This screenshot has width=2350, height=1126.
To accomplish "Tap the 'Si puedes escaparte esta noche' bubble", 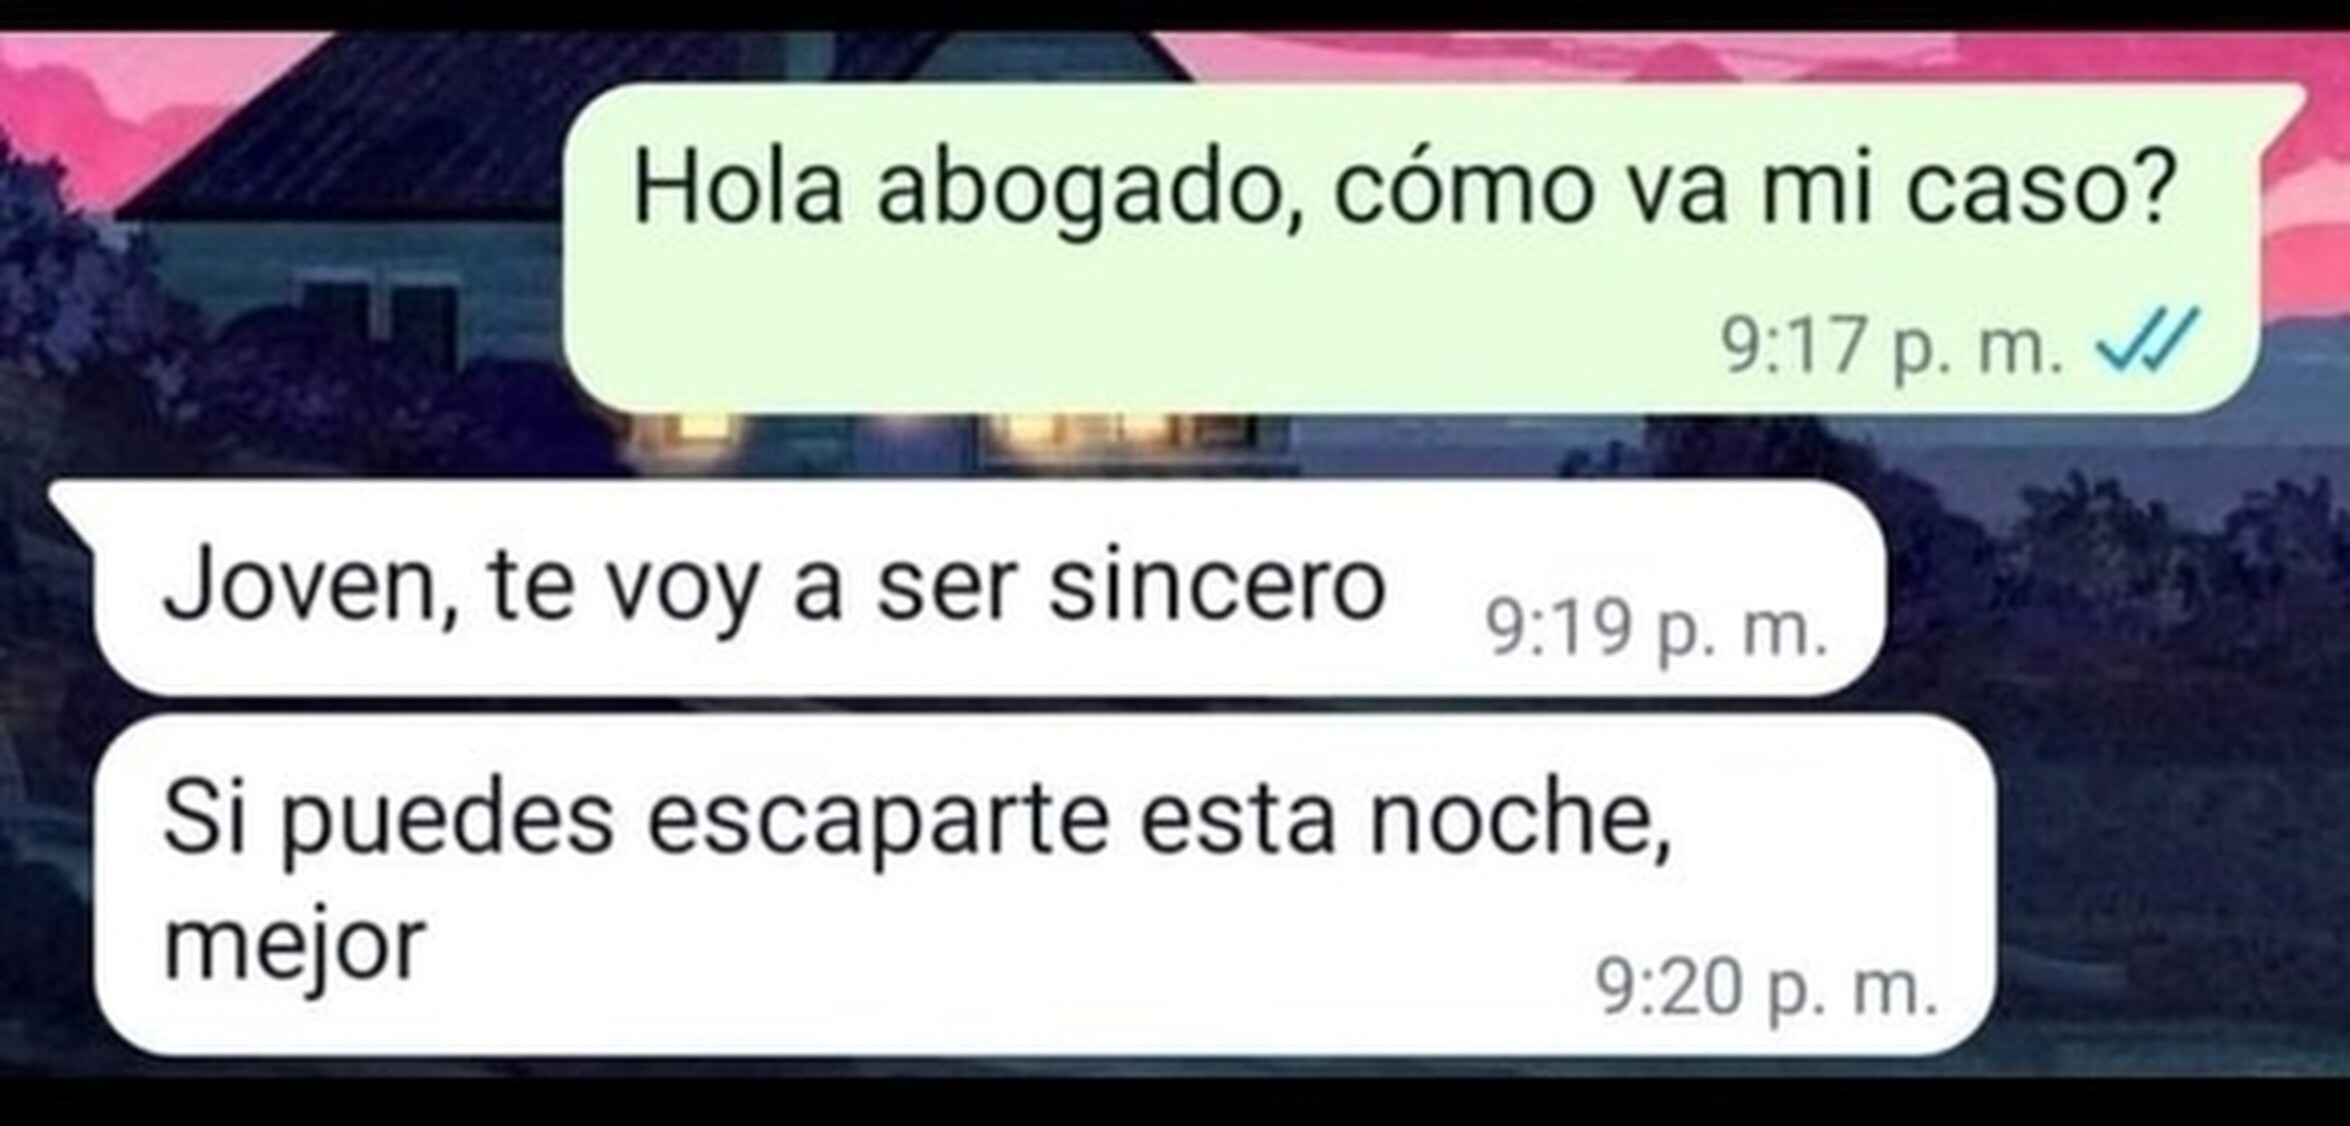I will pyautogui.click(x=1045, y=884).
